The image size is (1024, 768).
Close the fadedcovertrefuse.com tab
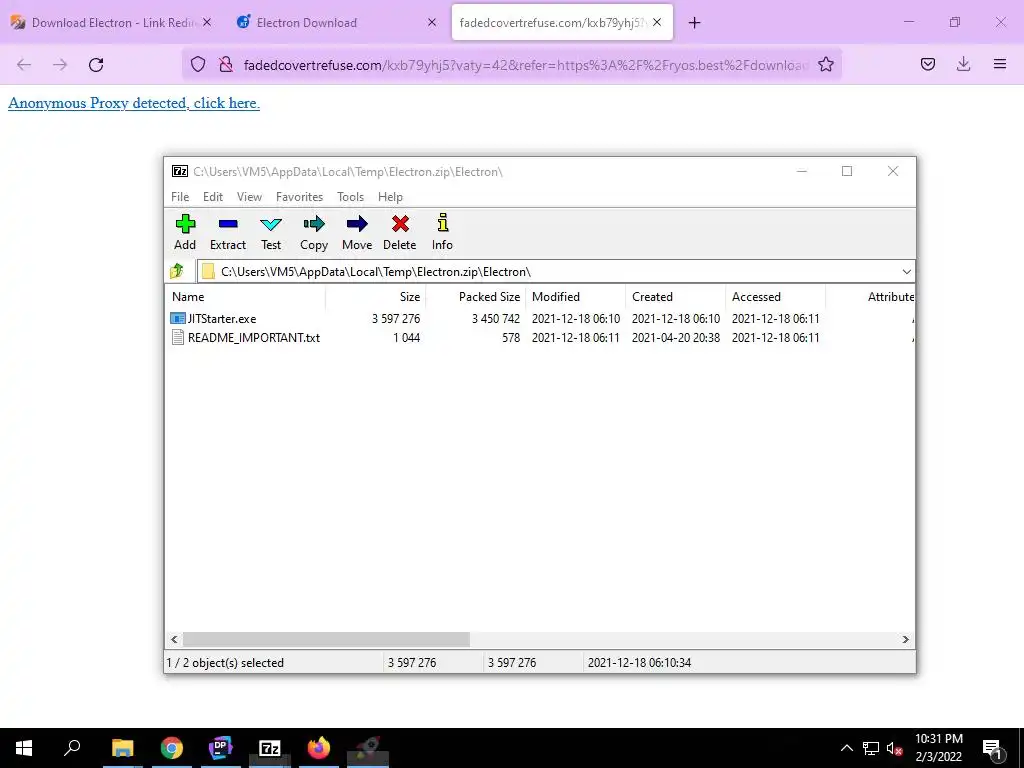pos(657,22)
